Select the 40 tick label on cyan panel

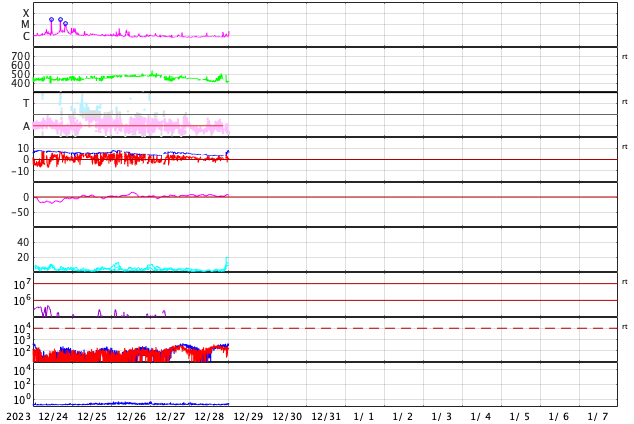point(23,243)
